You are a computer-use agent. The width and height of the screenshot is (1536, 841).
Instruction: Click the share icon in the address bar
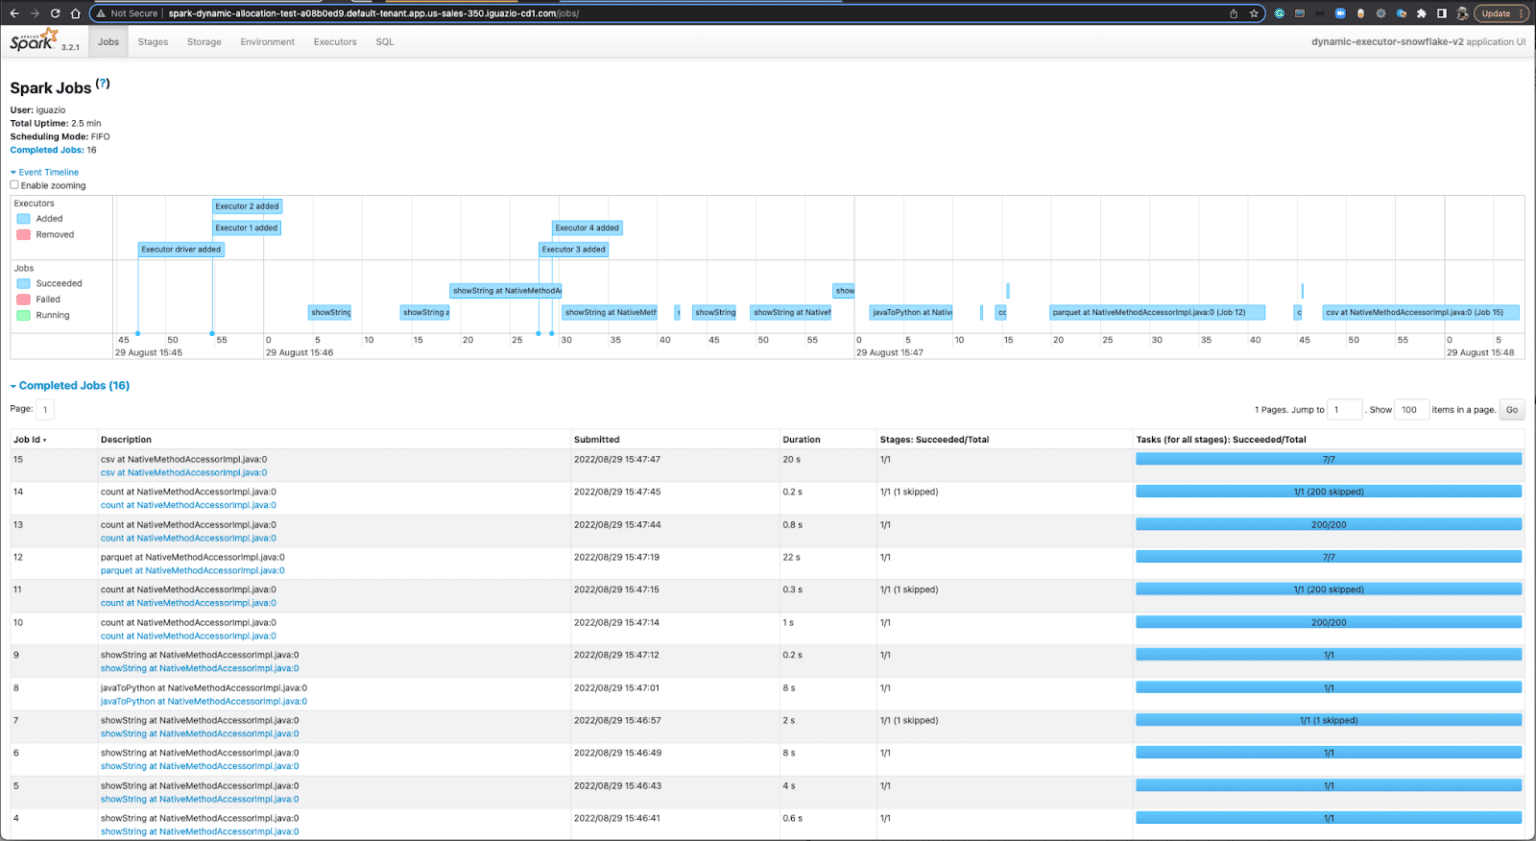(x=1233, y=13)
